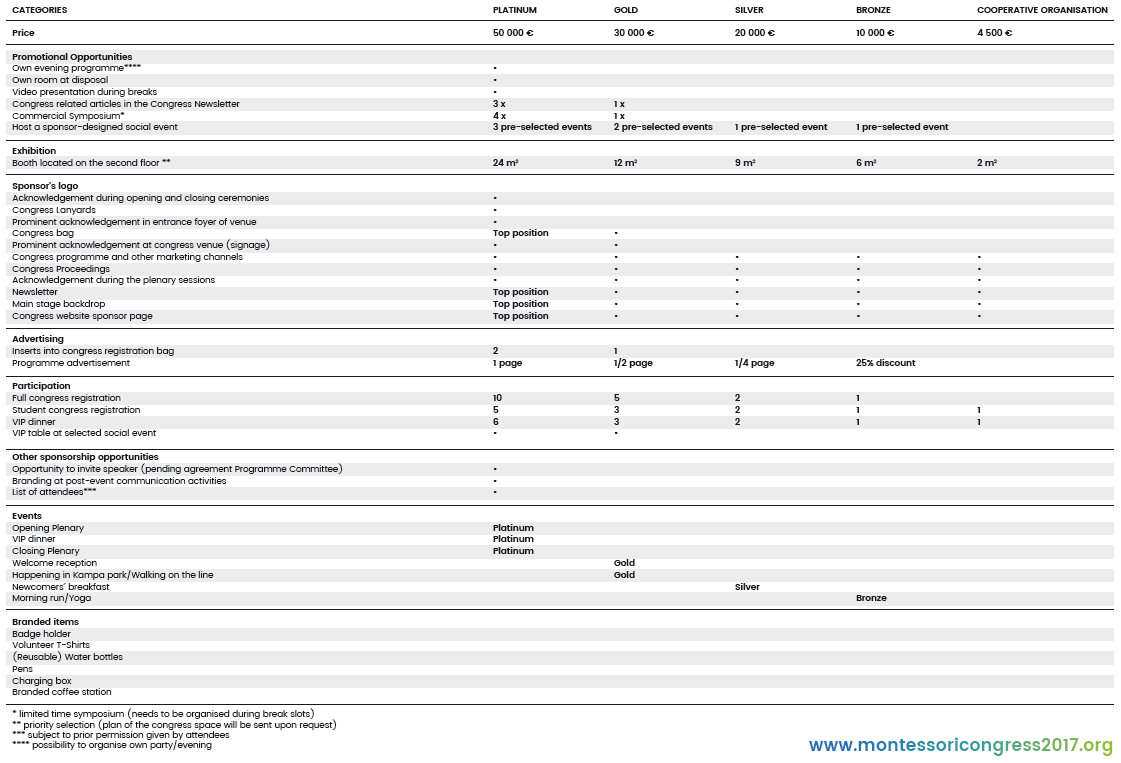Click Inserts into congress registration bag row
Screen dimensions: 1121x763
(x=93, y=351)
